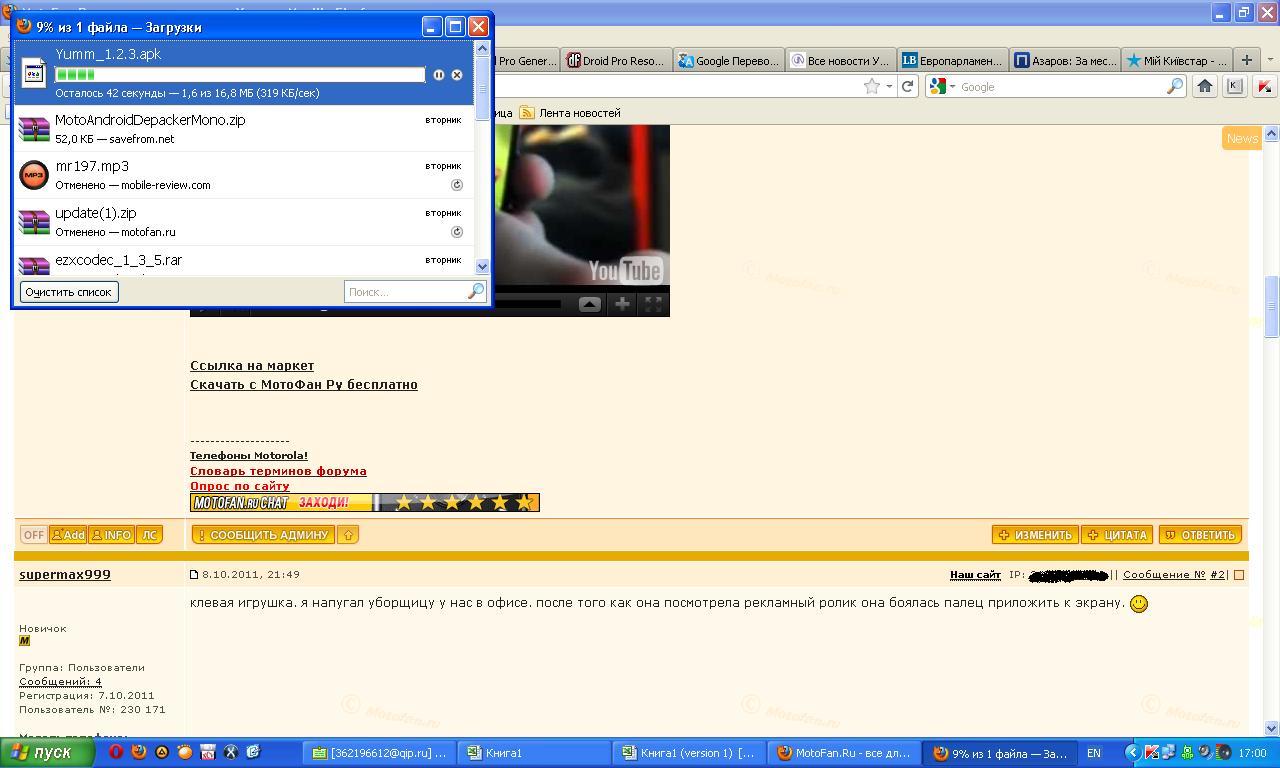This screenshot has width=1280, height=768.
Task: Open the Ссылка на маркет link
Action: click(x=252, y=366)
